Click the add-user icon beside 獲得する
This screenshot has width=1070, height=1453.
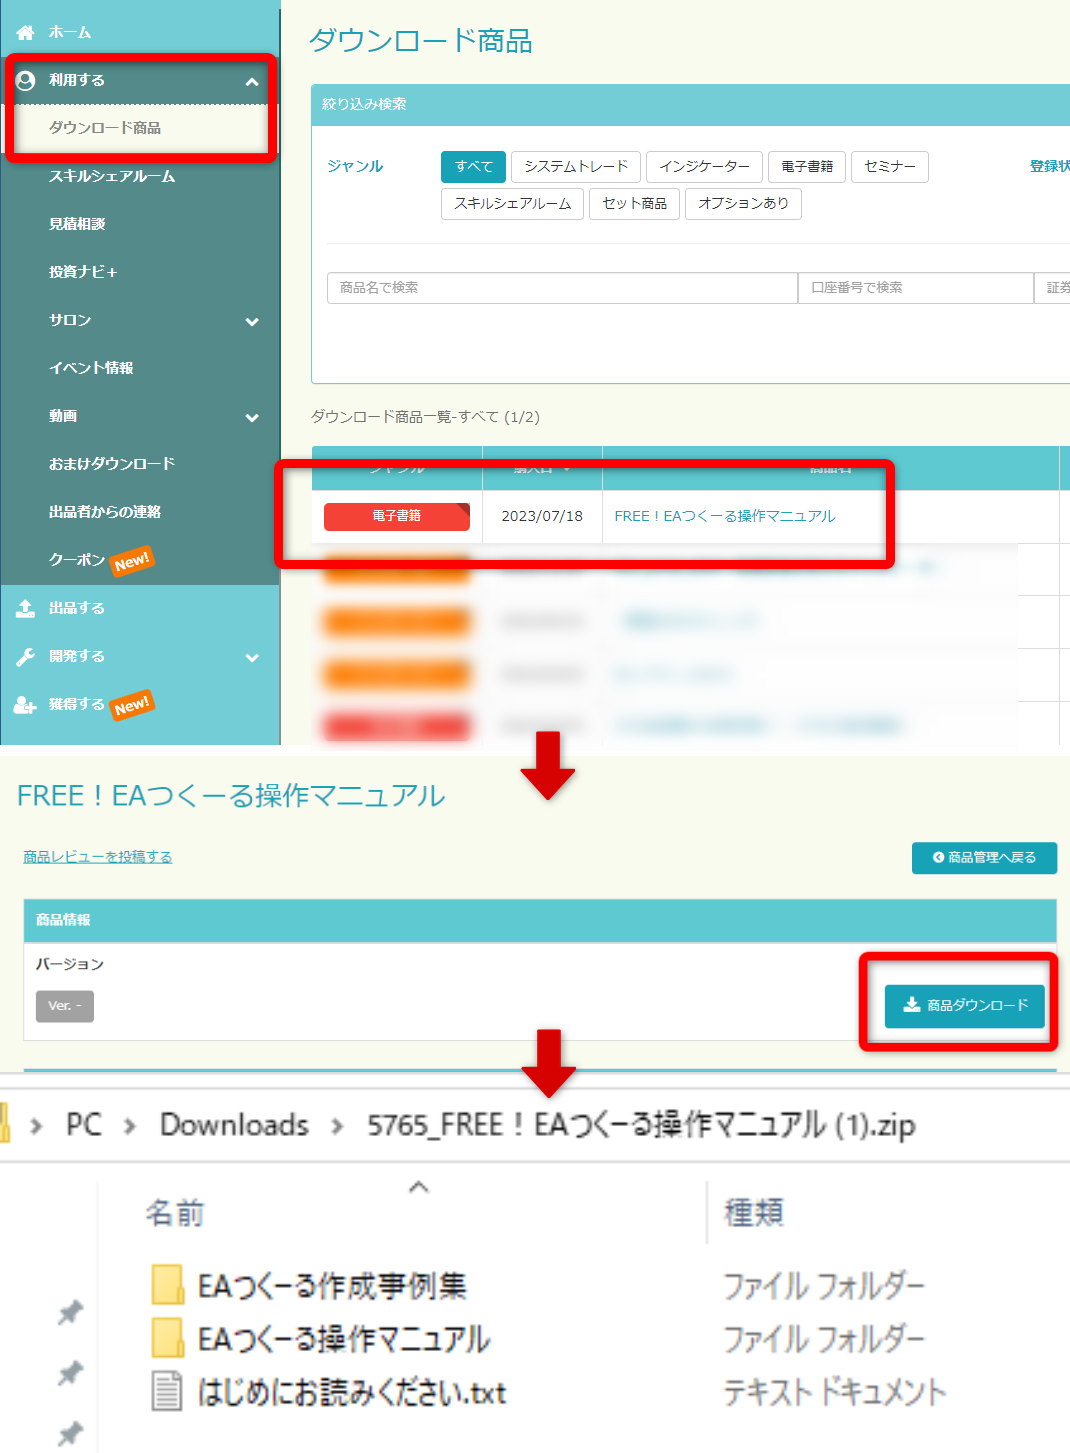point(25,705)
